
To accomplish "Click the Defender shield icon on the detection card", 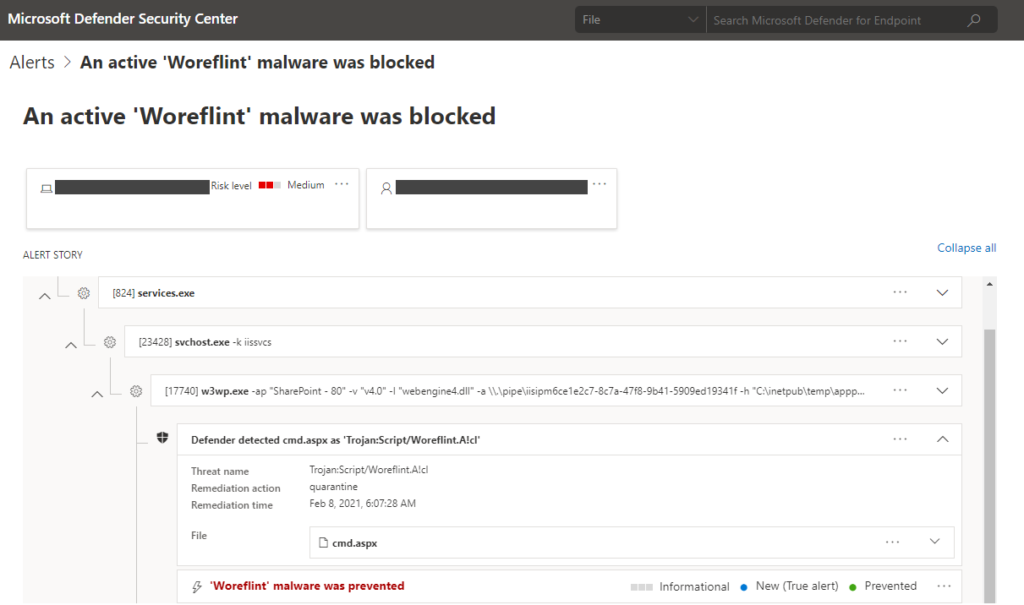I will coord(162,438).
